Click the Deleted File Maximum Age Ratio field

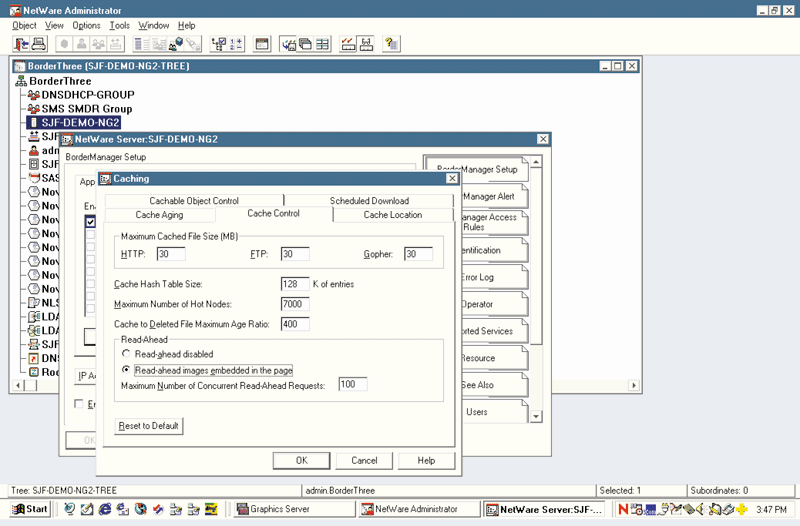pyautogui.click(x=295, y=324)
